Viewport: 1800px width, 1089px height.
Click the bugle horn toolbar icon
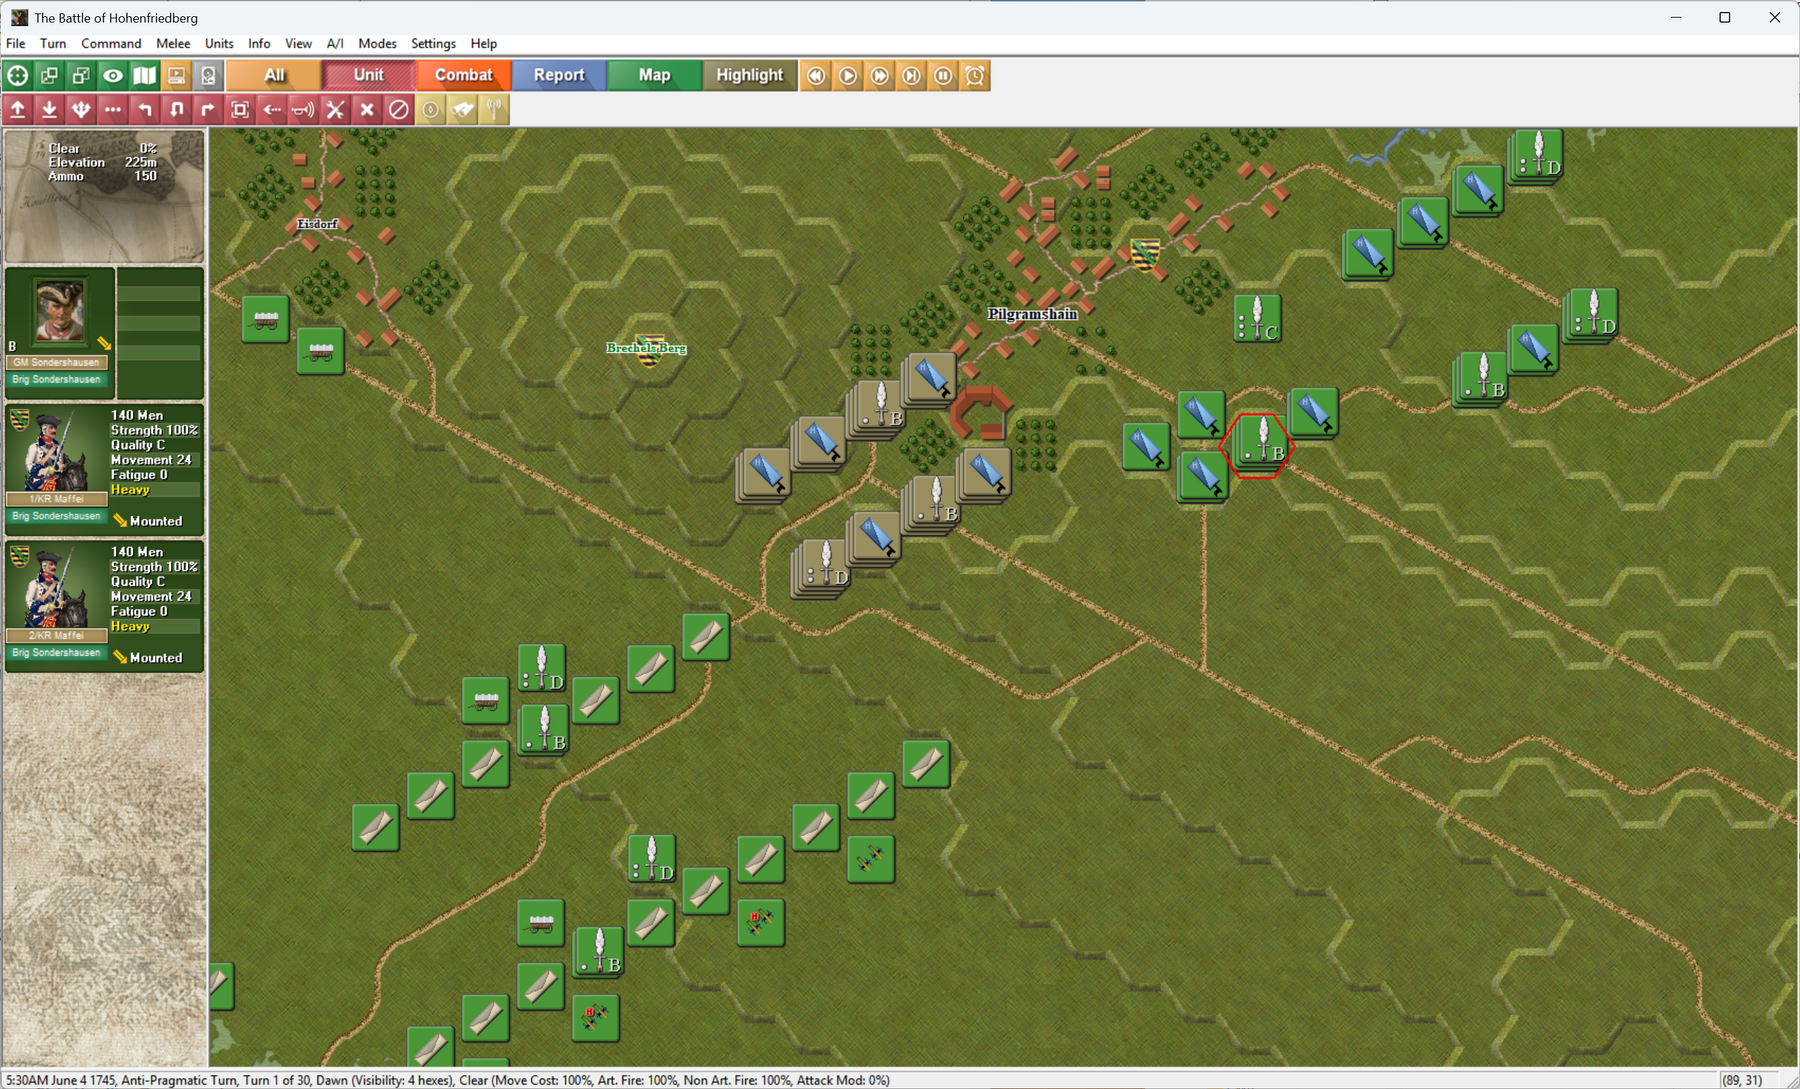coord(303,110)
